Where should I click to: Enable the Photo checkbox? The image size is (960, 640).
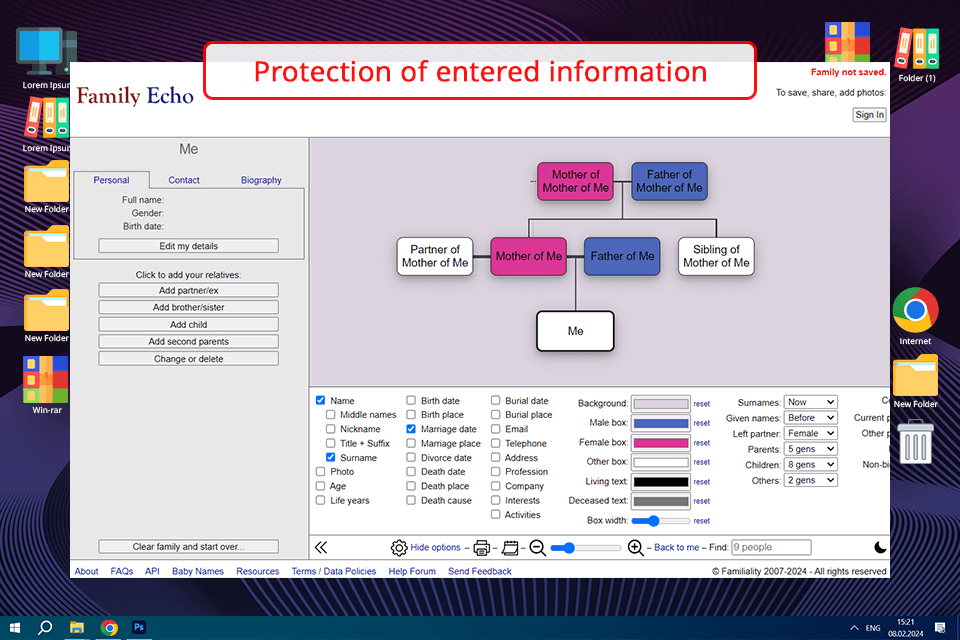point(320,472)
